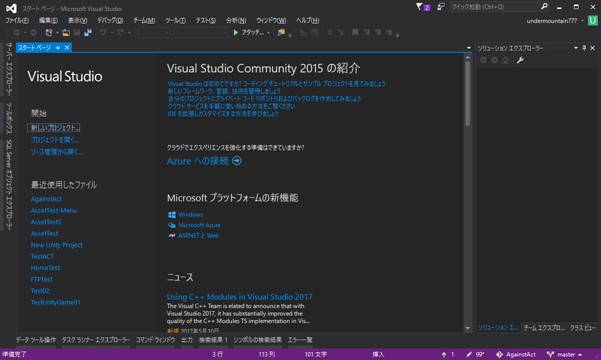Click the Solution Explorer pin auto-hide icon
This screenshot has height=360, width=601.
click(x=584, y=48)
